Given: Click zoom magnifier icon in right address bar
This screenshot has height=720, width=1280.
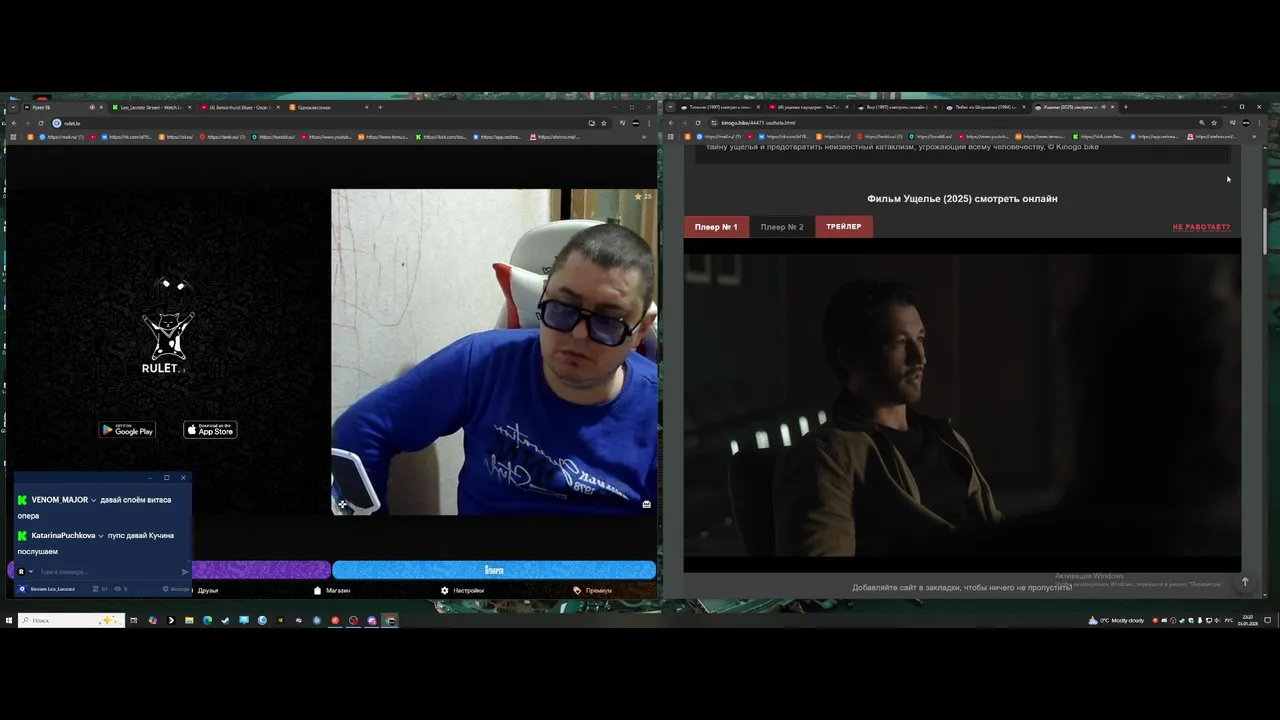Looking at the screenshot, I should pos(1201,123).
